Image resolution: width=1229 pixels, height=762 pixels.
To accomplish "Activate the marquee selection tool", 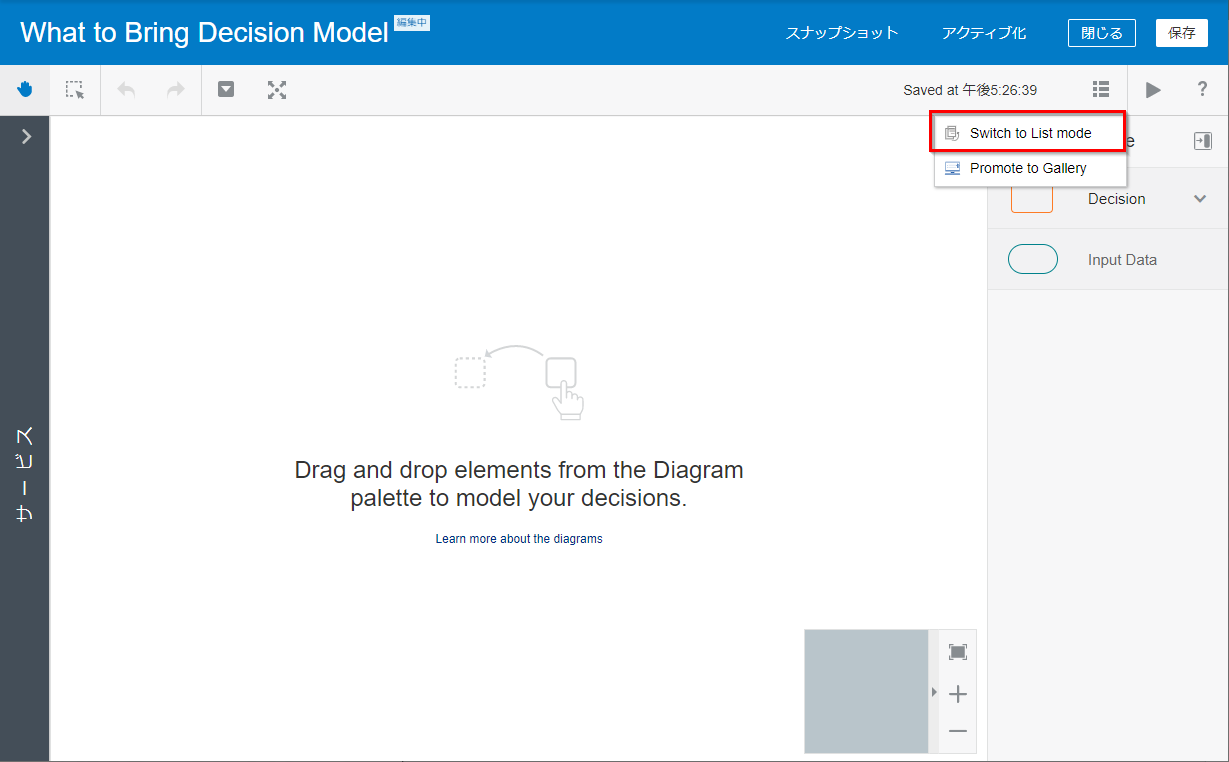I will (x=75, y=90).
